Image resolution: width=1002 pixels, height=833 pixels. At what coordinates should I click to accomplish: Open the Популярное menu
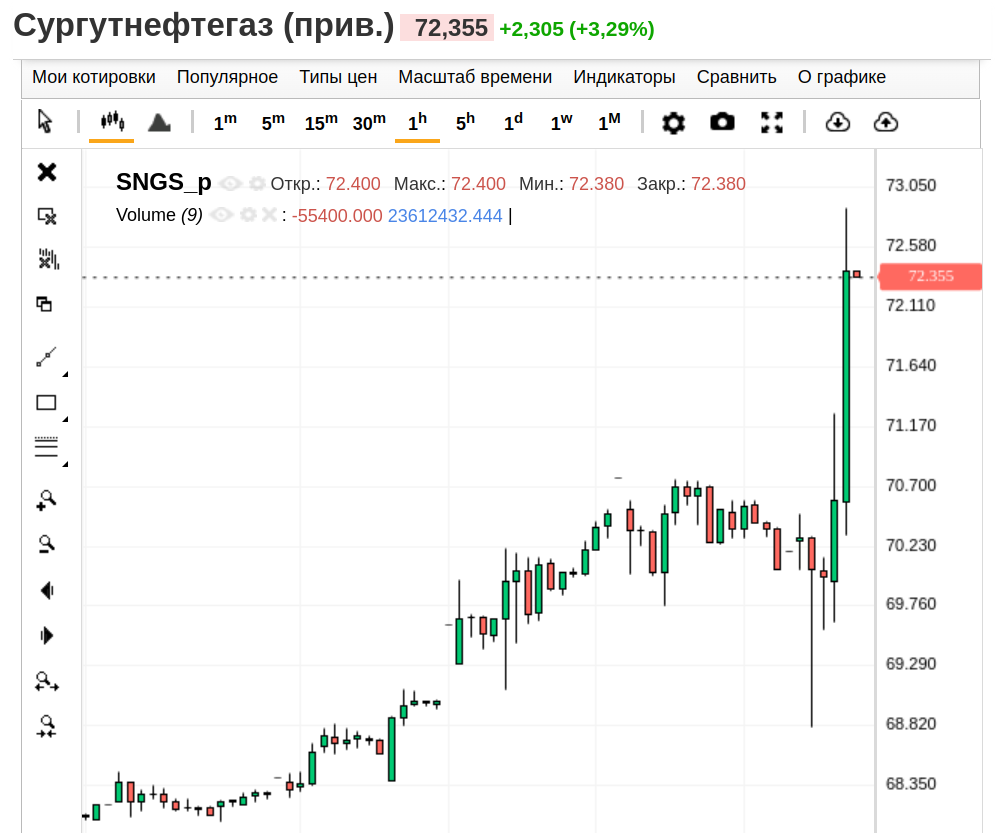(227, 77)
